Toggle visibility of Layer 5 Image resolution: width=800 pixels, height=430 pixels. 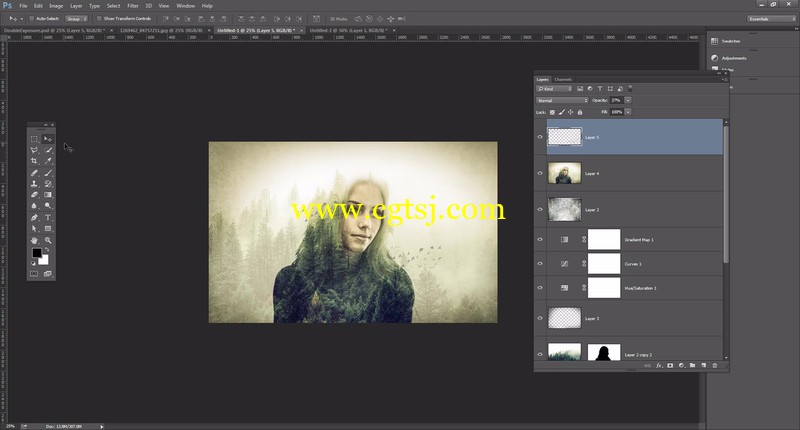click(540, 137)
